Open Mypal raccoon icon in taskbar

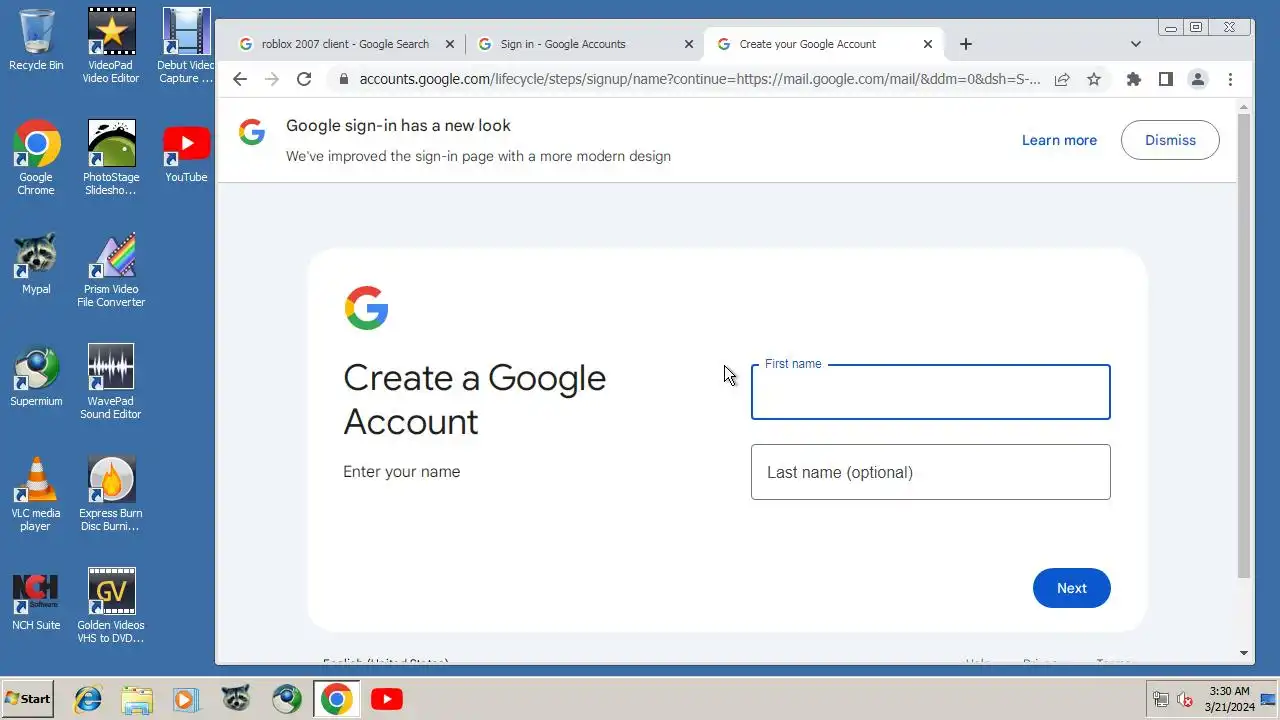tap(236, 699)
